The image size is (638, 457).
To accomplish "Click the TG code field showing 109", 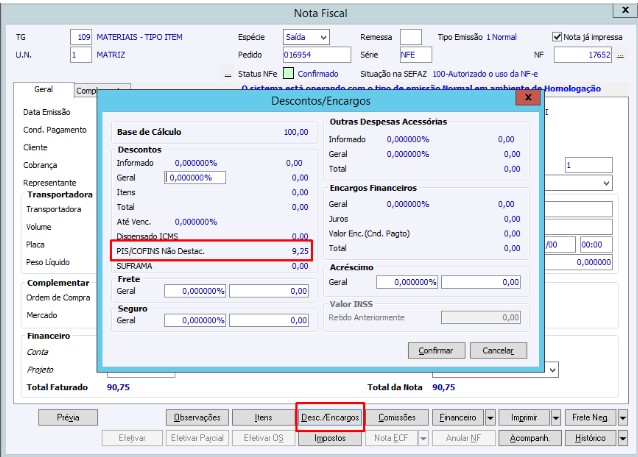I will [81, 37].
